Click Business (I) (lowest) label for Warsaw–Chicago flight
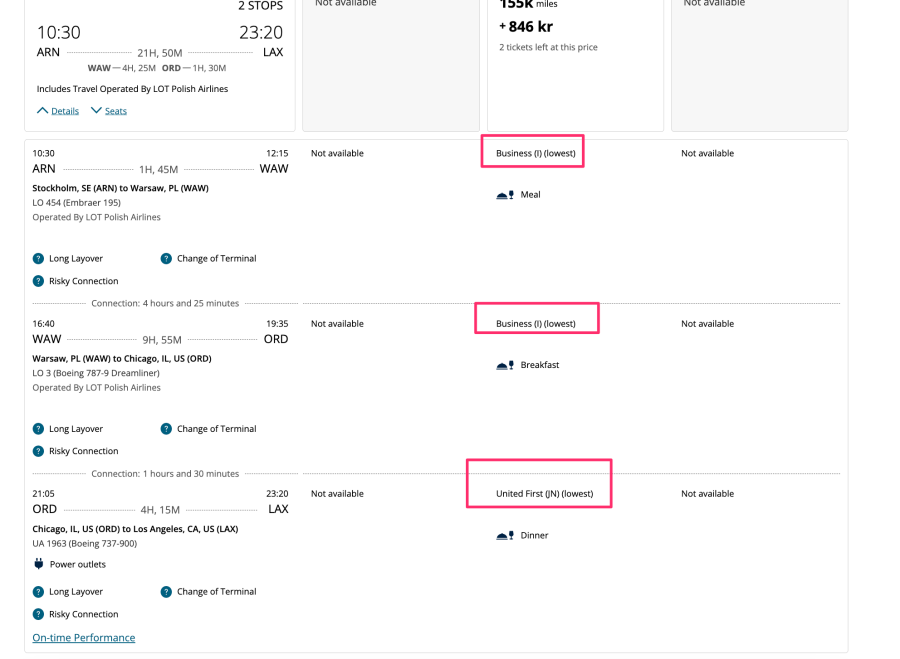Viewport: 900px width, 659px height. tap(535, 324)
